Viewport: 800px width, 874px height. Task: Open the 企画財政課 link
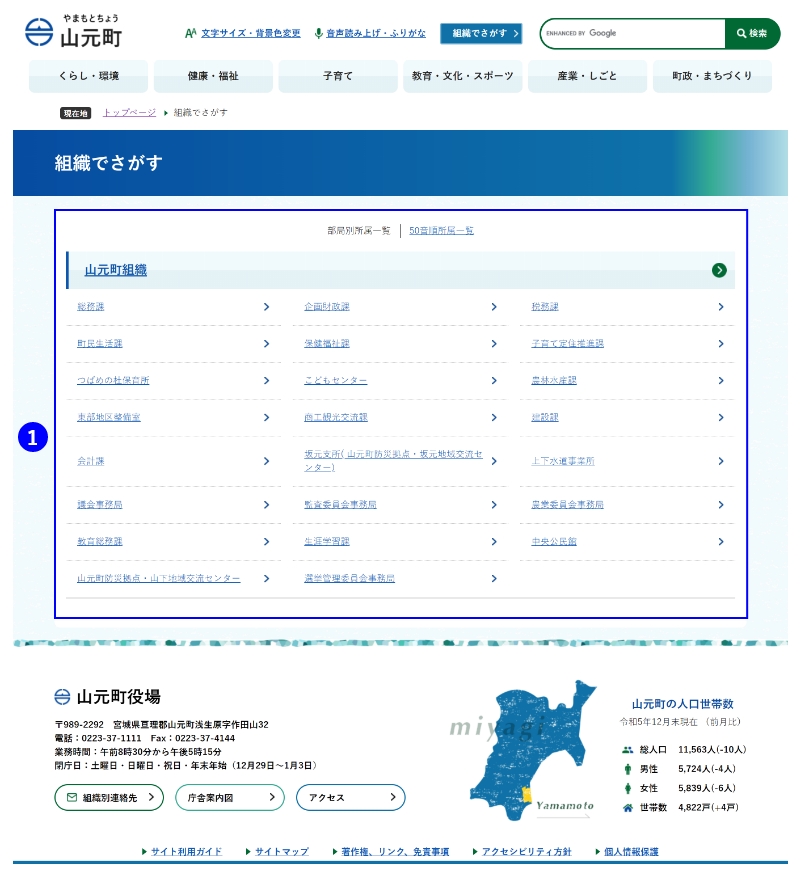[327, 307]
